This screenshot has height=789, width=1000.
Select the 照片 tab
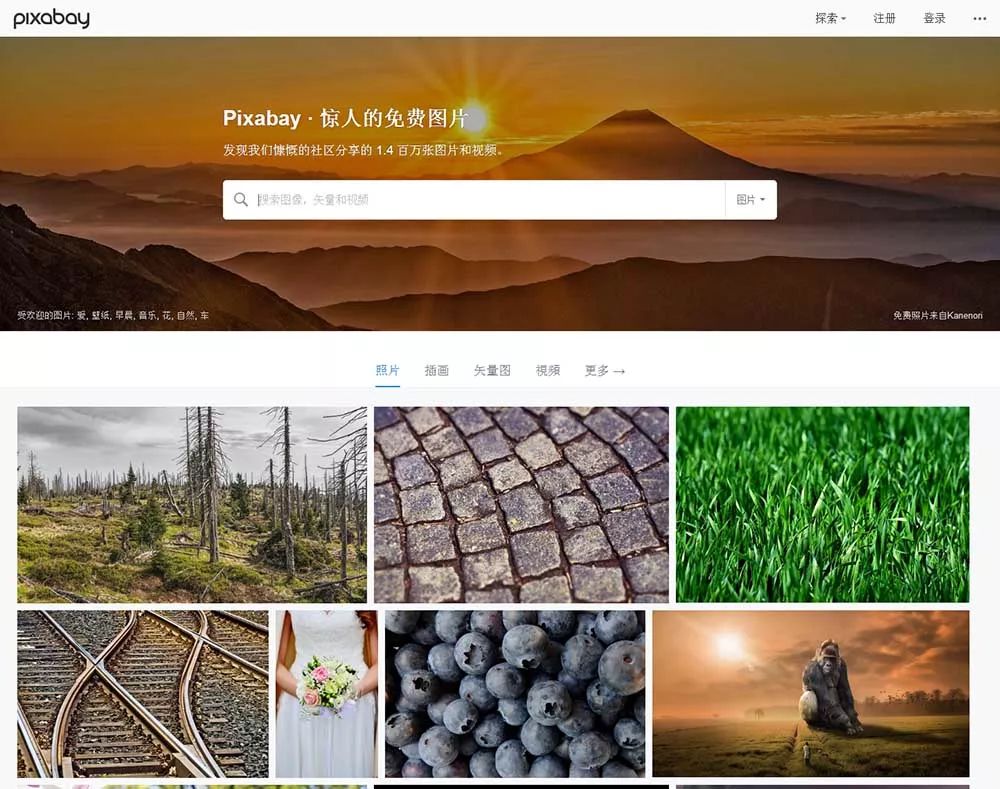[x=387, y=371]
